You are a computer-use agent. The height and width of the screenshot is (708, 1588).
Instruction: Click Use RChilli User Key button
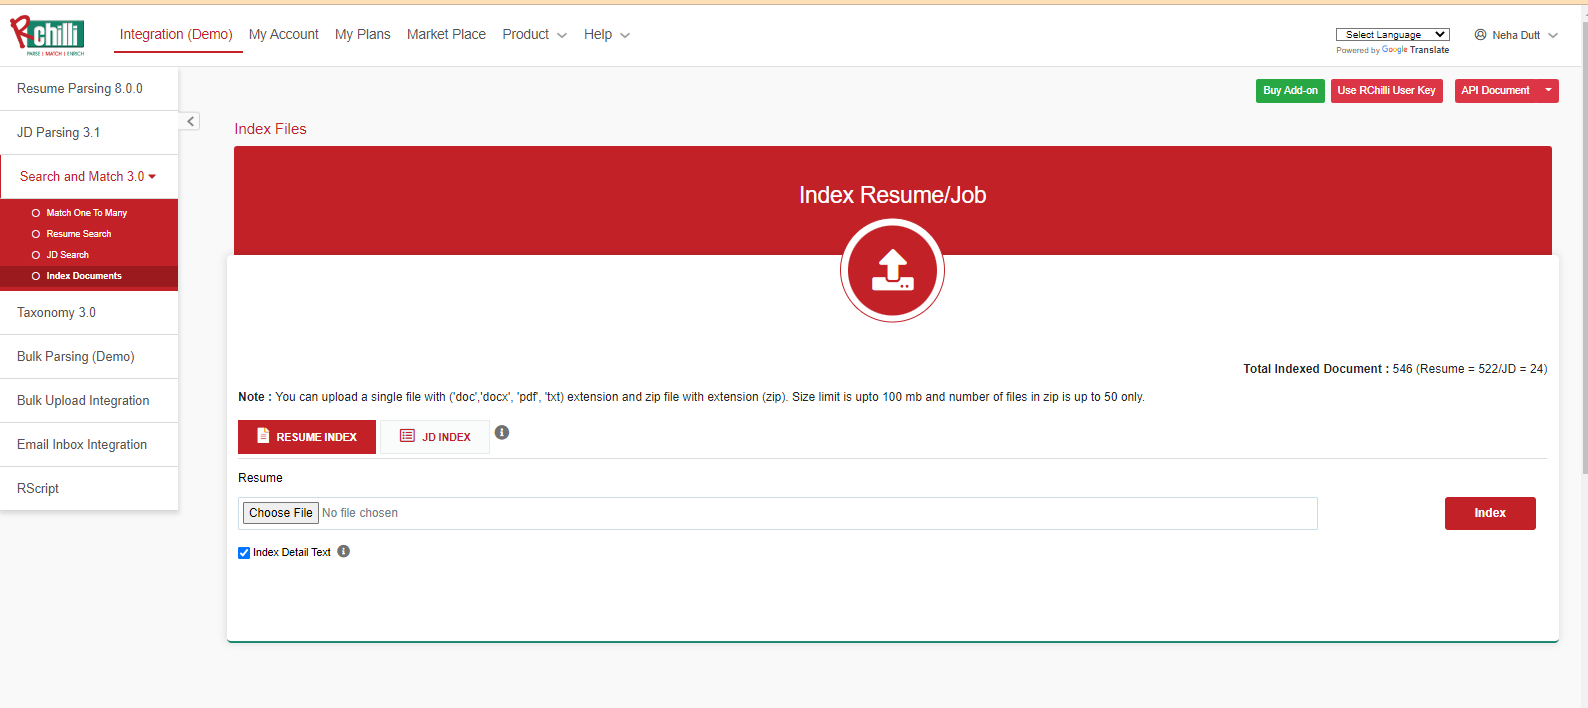(x=1386, y=90)
